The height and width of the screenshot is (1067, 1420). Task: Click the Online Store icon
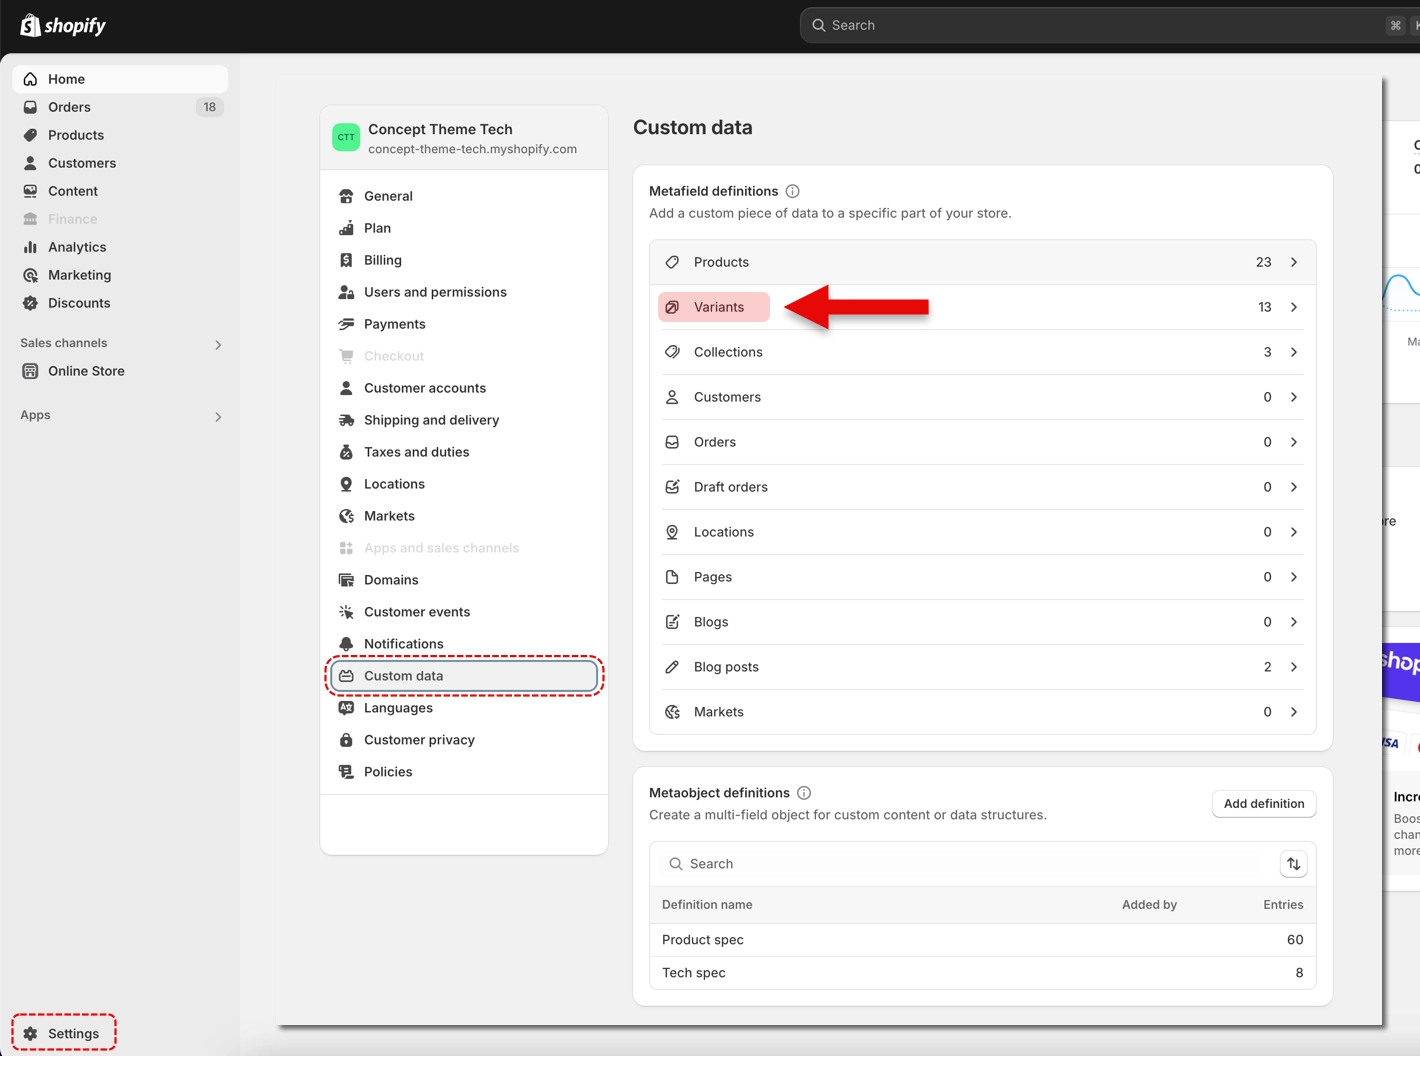coord(30,371)
